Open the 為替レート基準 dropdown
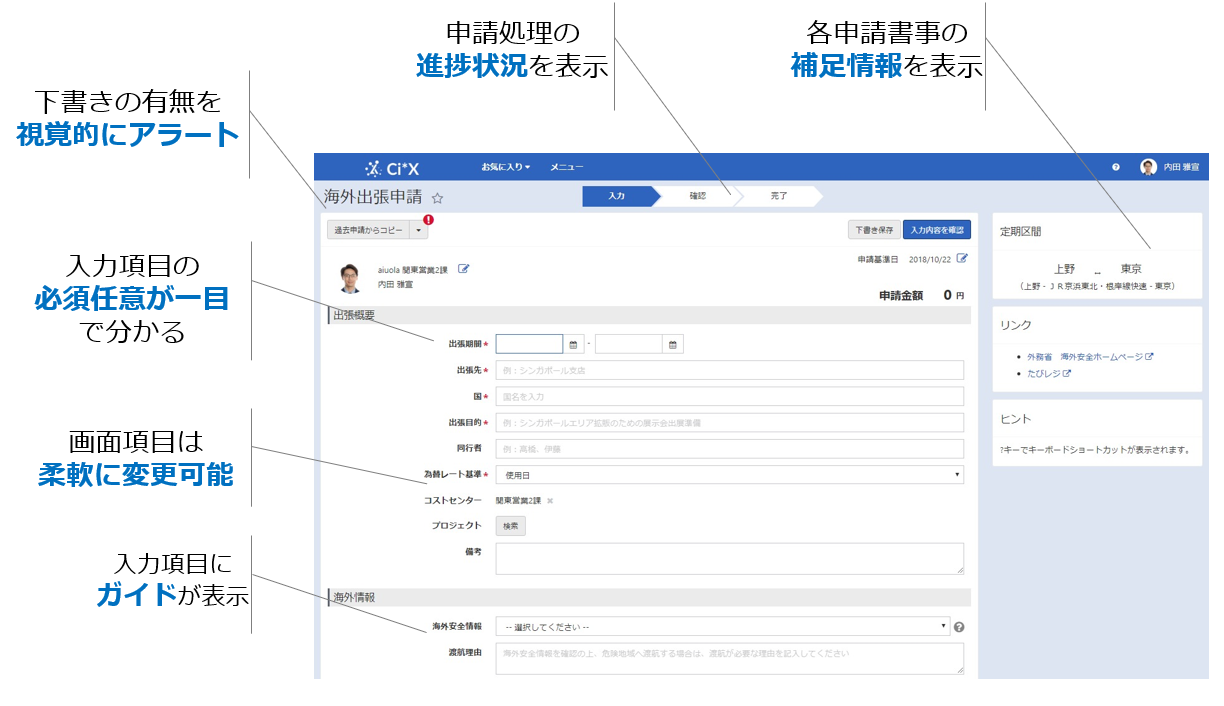The width and height of the screenshot is (1224, 706). pos(729,475)
